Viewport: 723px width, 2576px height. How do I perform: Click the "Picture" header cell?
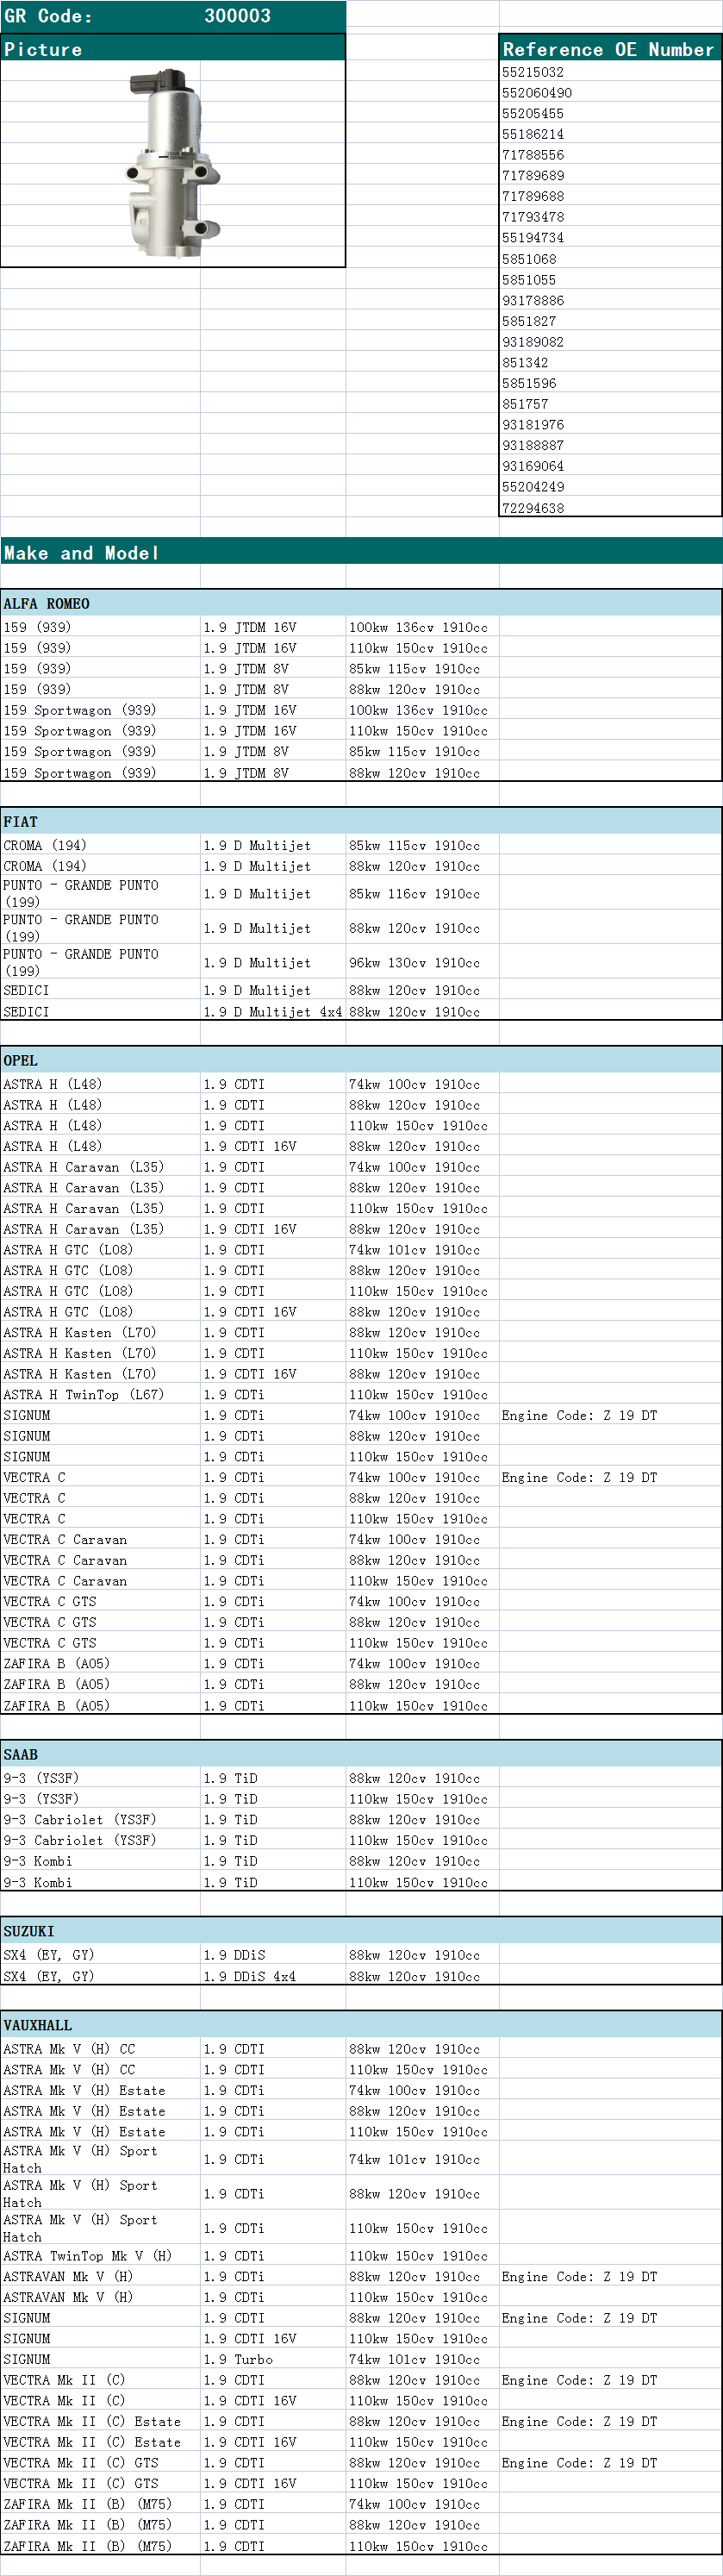173,49
